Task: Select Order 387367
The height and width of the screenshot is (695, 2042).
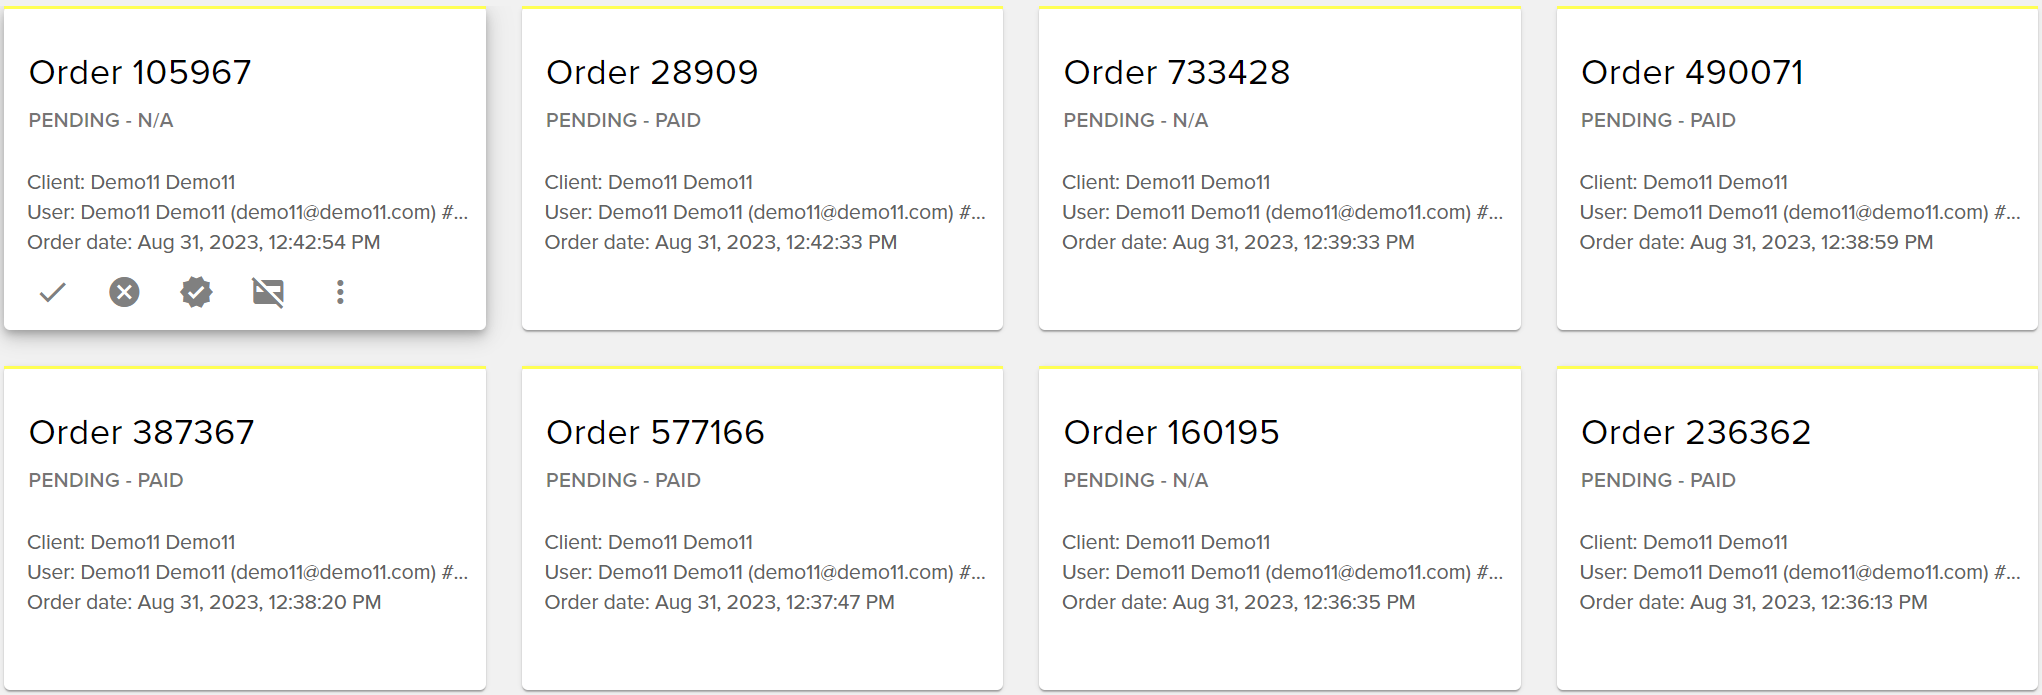Action: click(x=141, y=432)
